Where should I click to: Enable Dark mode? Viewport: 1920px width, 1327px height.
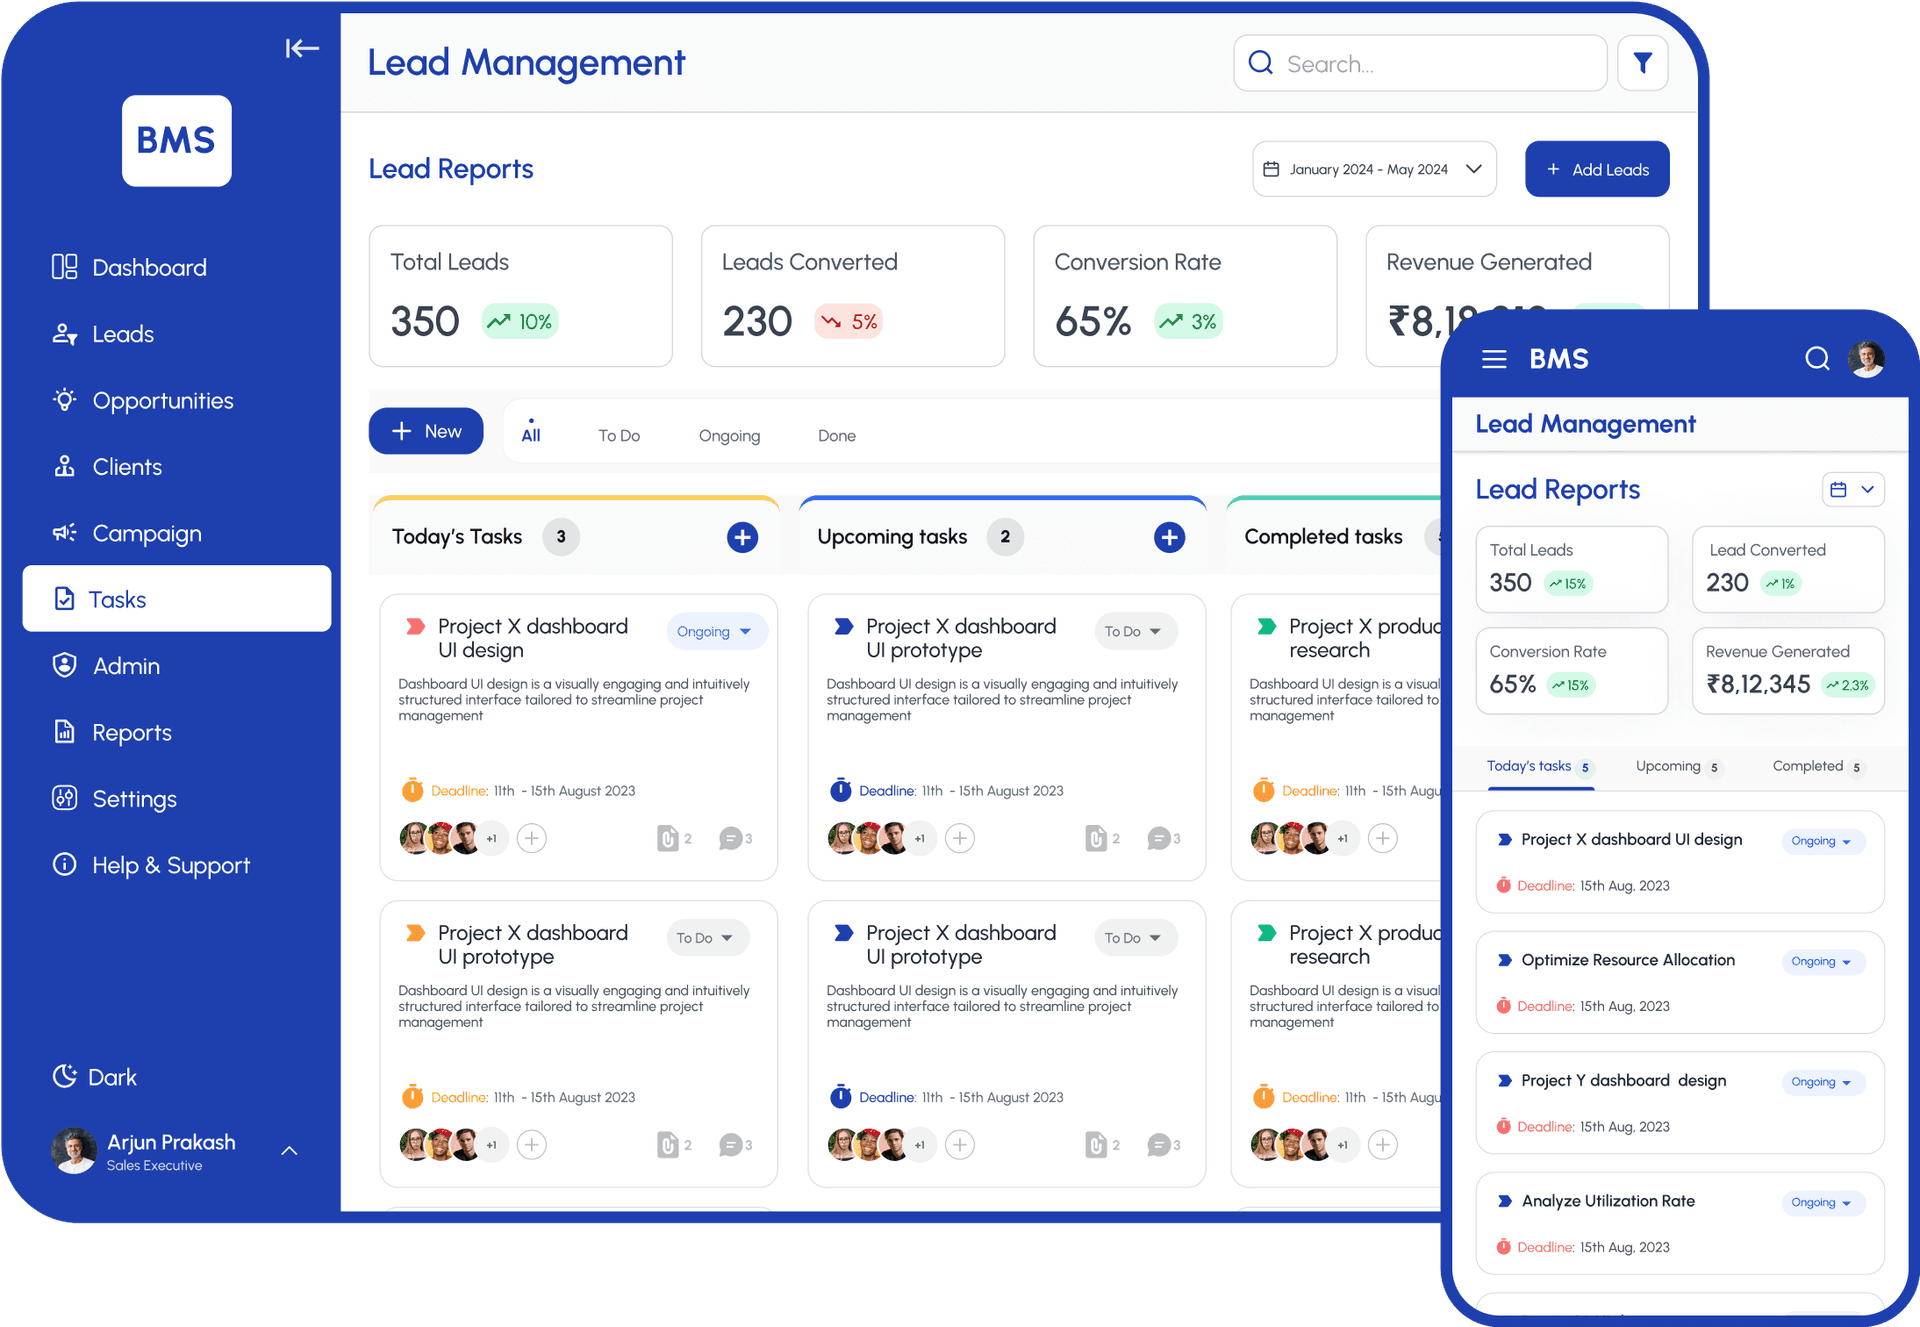[94, 1076]
